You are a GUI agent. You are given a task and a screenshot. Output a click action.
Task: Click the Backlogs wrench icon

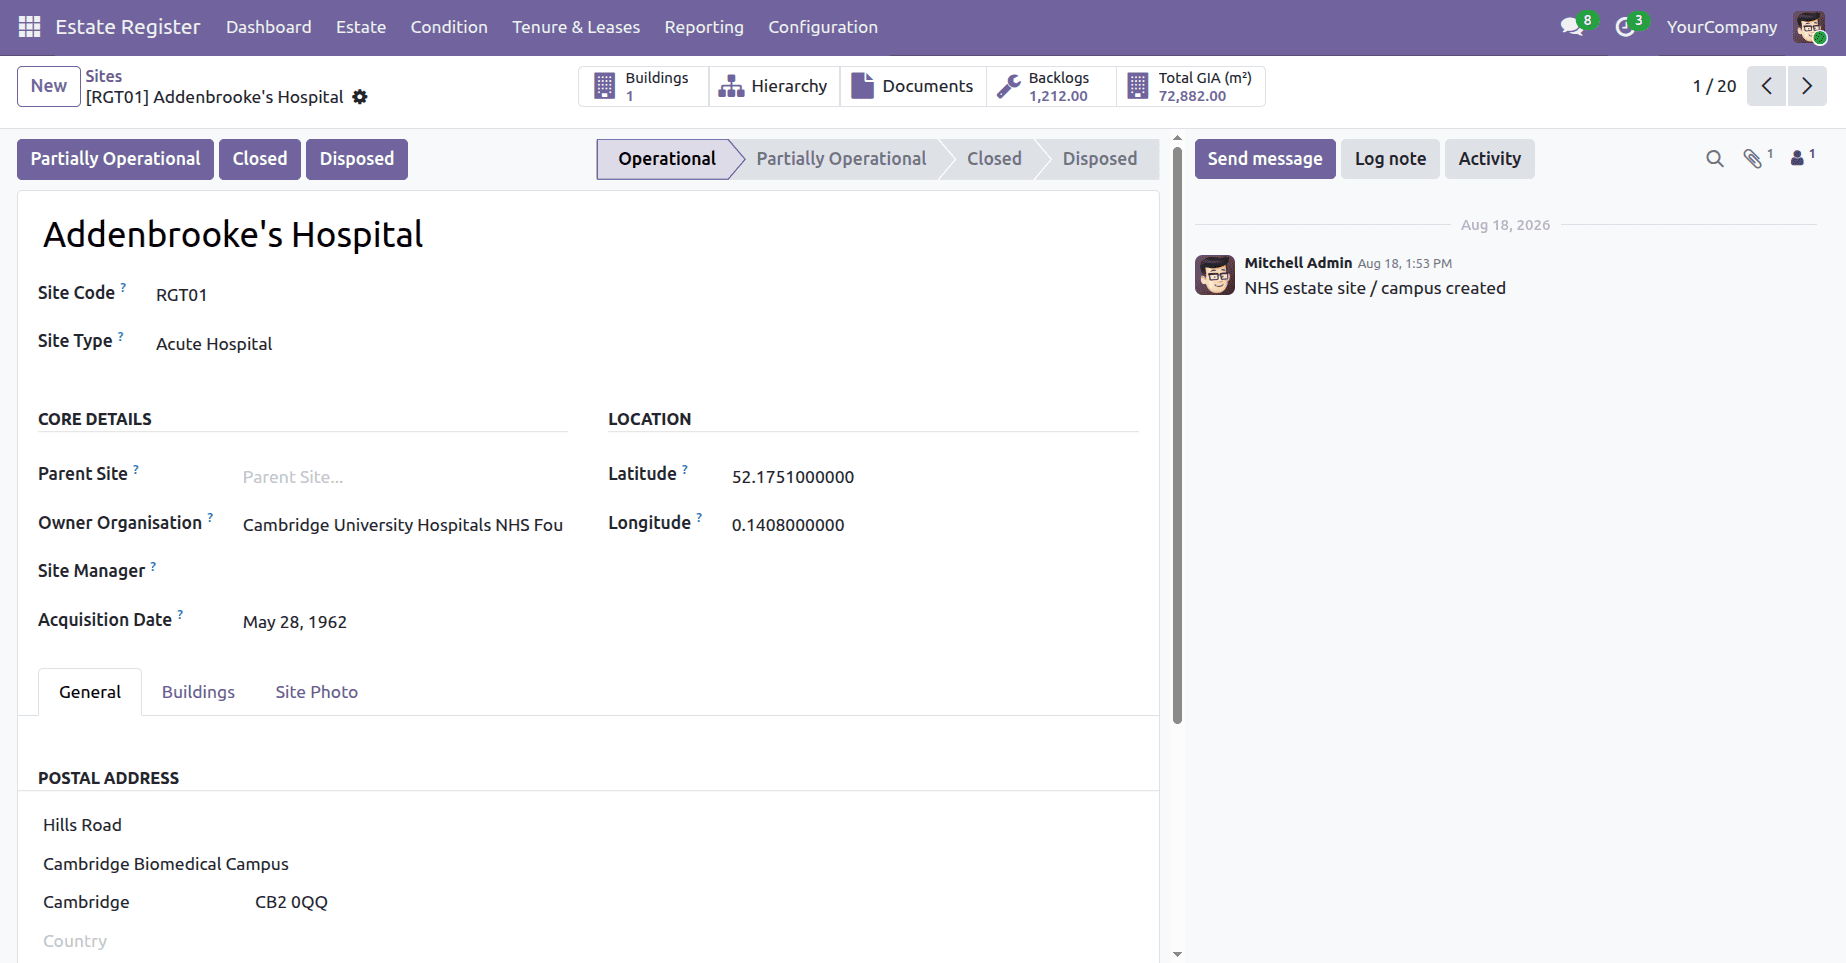1009,86
